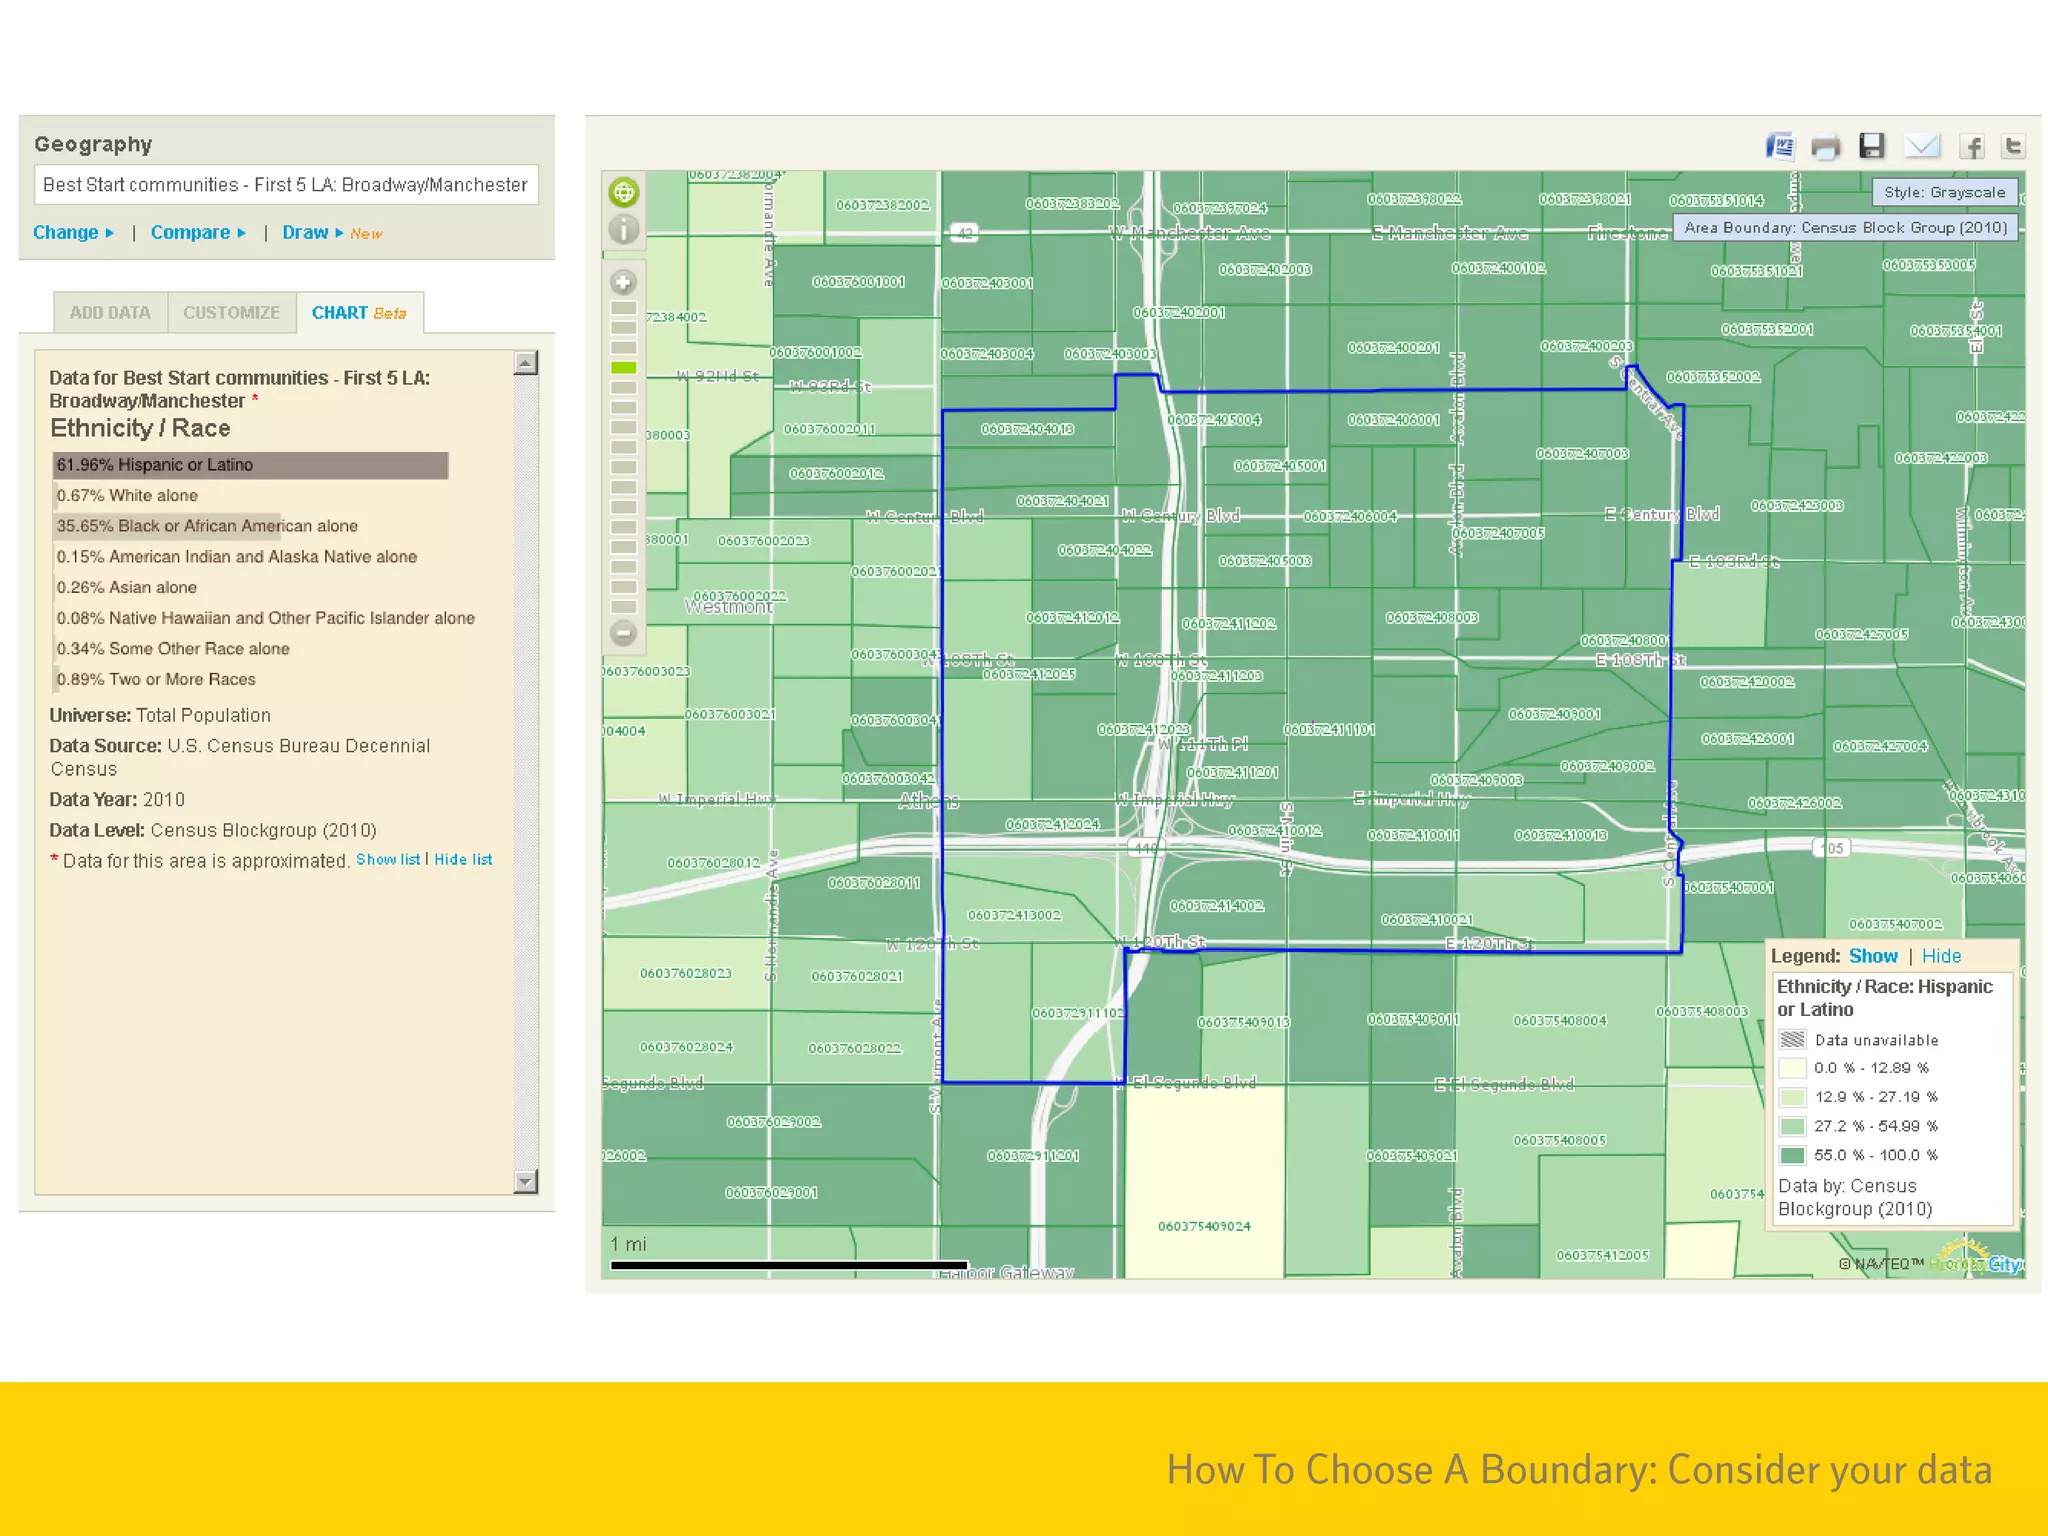Switch to the ADD DATA tab
This screenshot has width=2048, height=1536.
pos(110,313)
